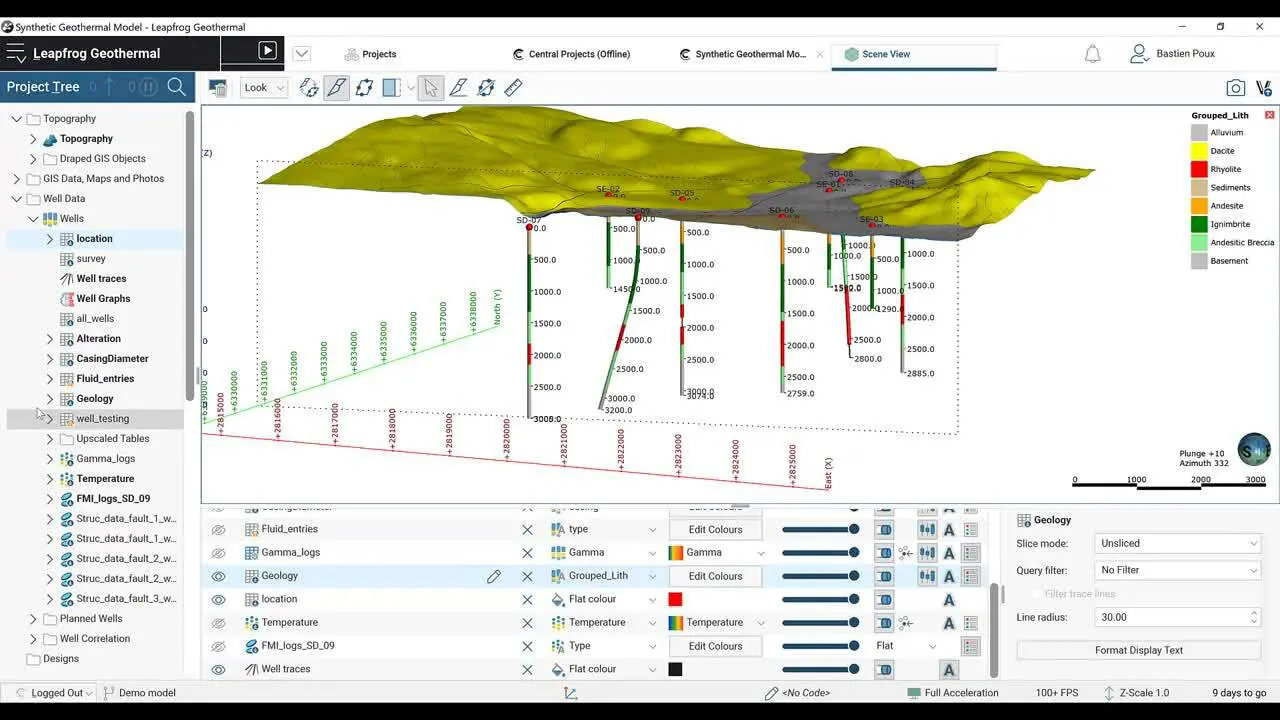Click the clear scene icon in toolbar

(x=217, y=88)
